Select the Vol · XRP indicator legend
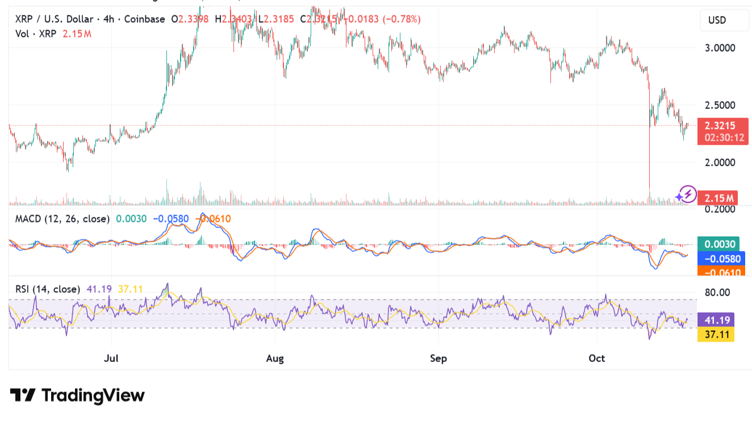This screenshot has height=421, width=752. (36, 34)
